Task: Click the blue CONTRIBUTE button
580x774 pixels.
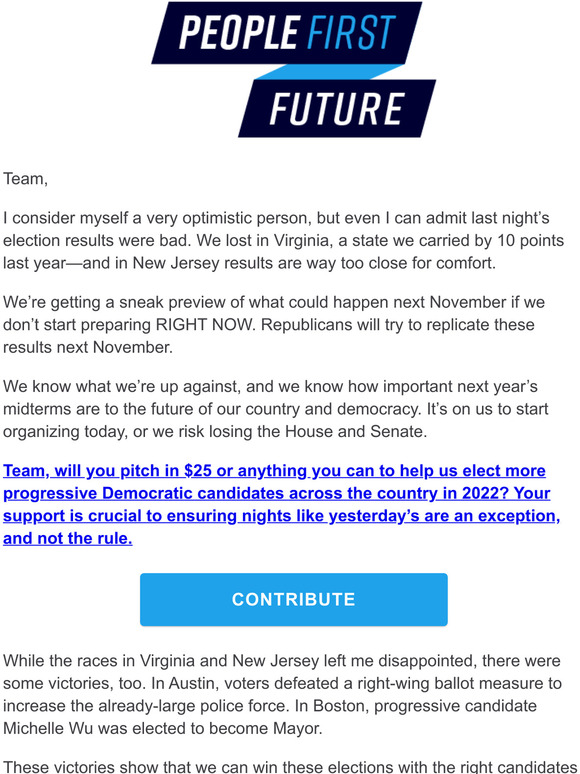Action: click(x=294, y=599)
